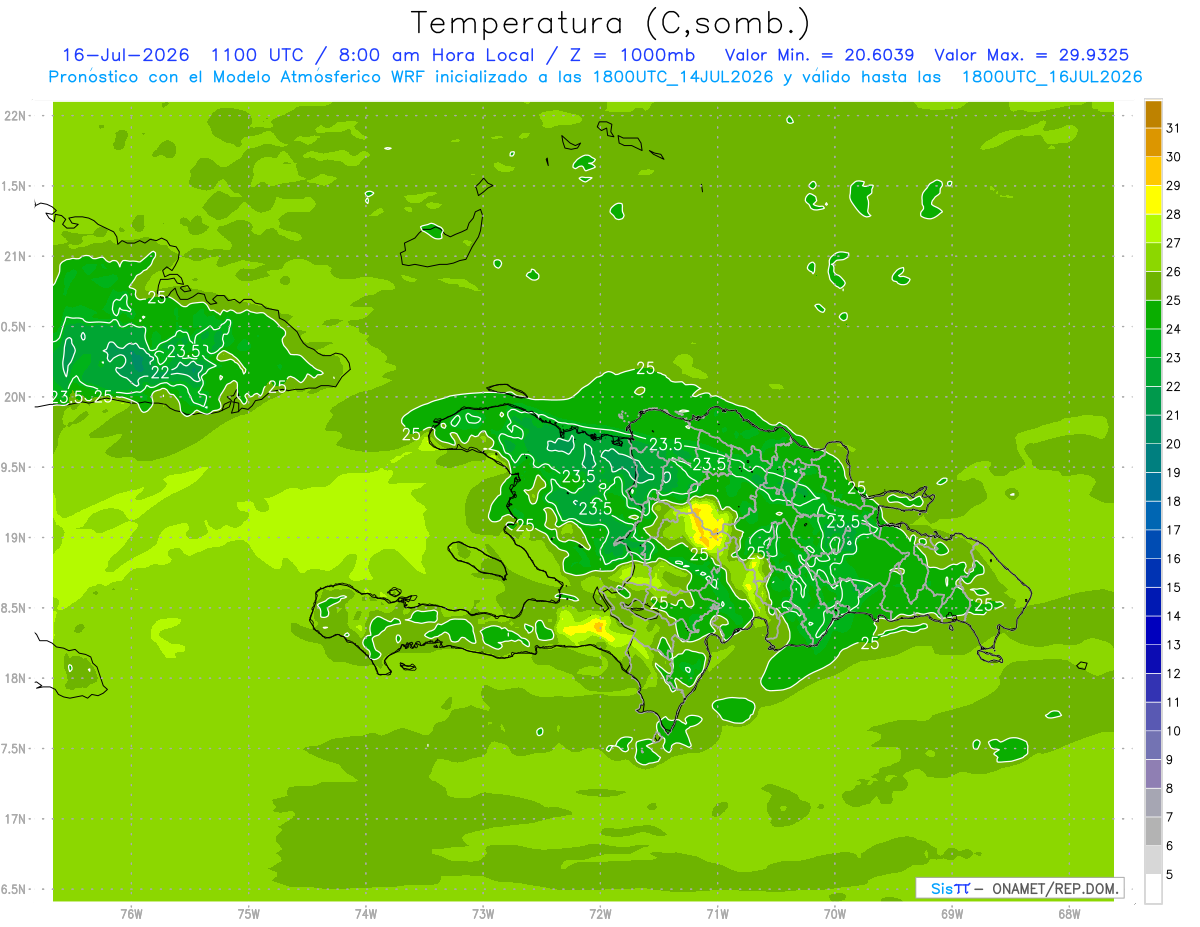
Task: Click the '69W' longitude axis label
Action: 952,914
